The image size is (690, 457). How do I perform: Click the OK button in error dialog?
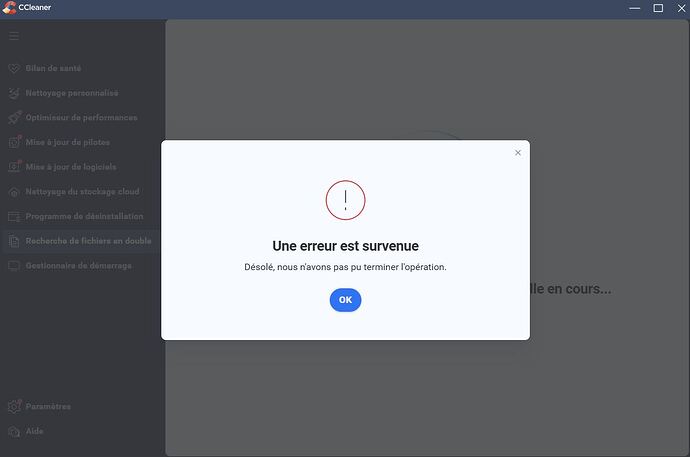[x=345, y=300]
